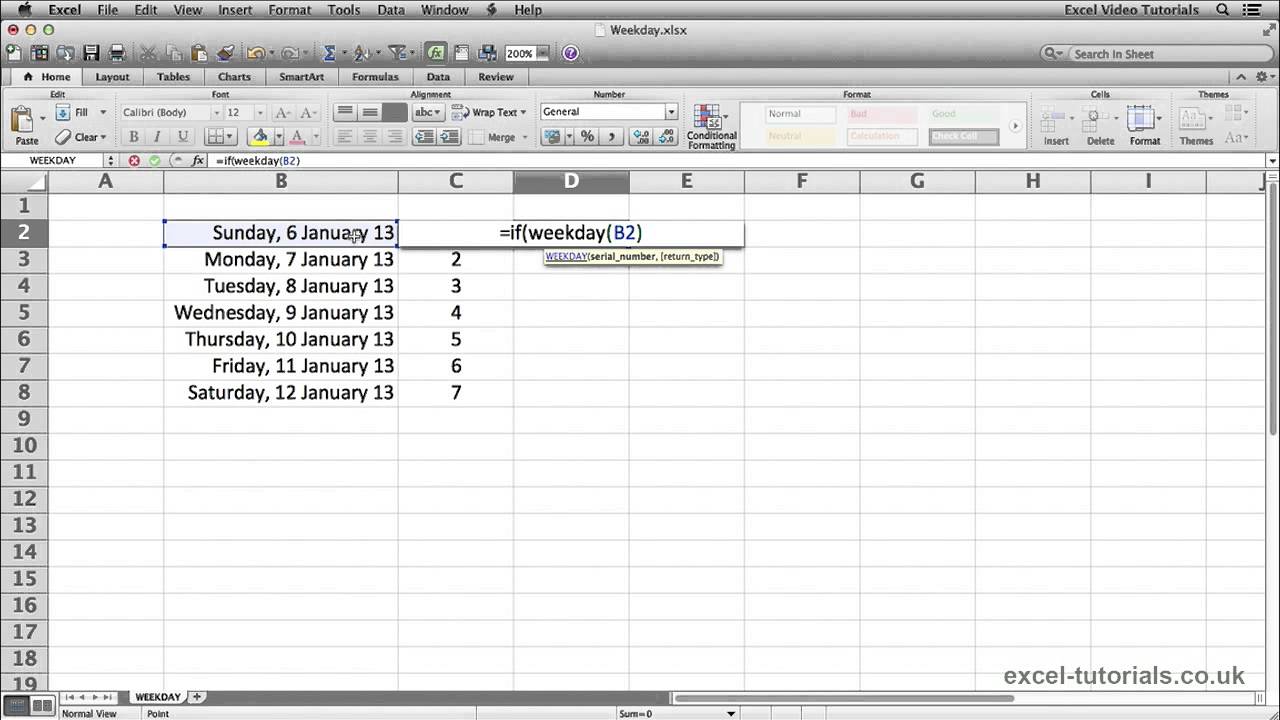The image size is (1280, 720).
Task: Click the Save floppy disk icon
Action: (x=91, y=53)
